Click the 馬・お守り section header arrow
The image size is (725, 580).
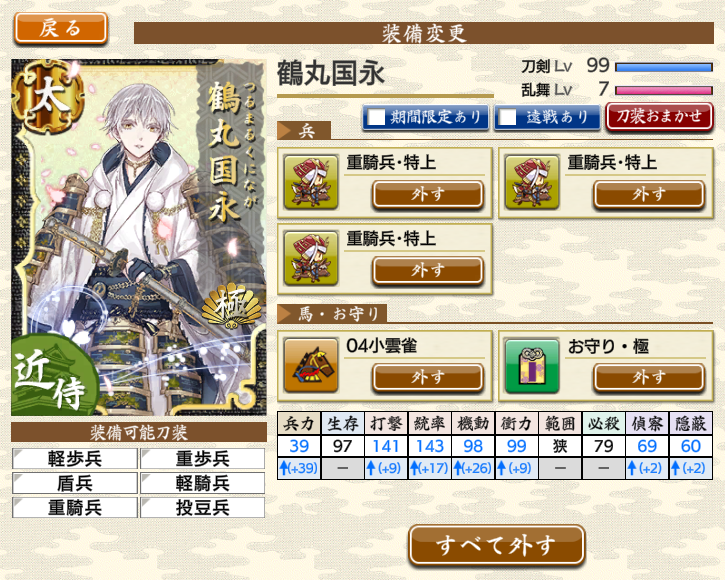283,314
